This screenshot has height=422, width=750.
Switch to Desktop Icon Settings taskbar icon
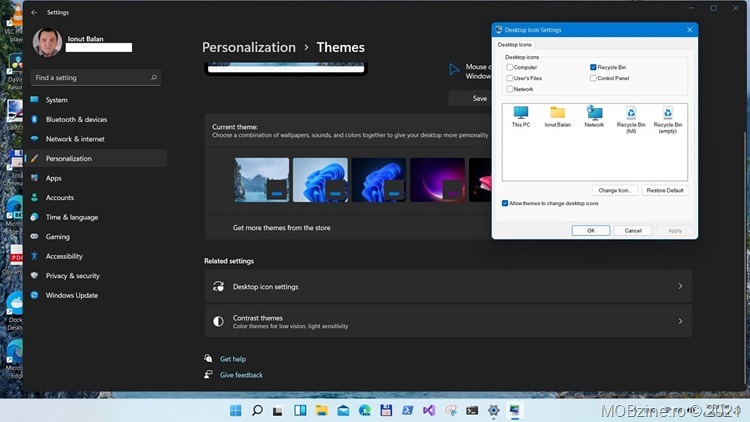[x=515, y=410]
